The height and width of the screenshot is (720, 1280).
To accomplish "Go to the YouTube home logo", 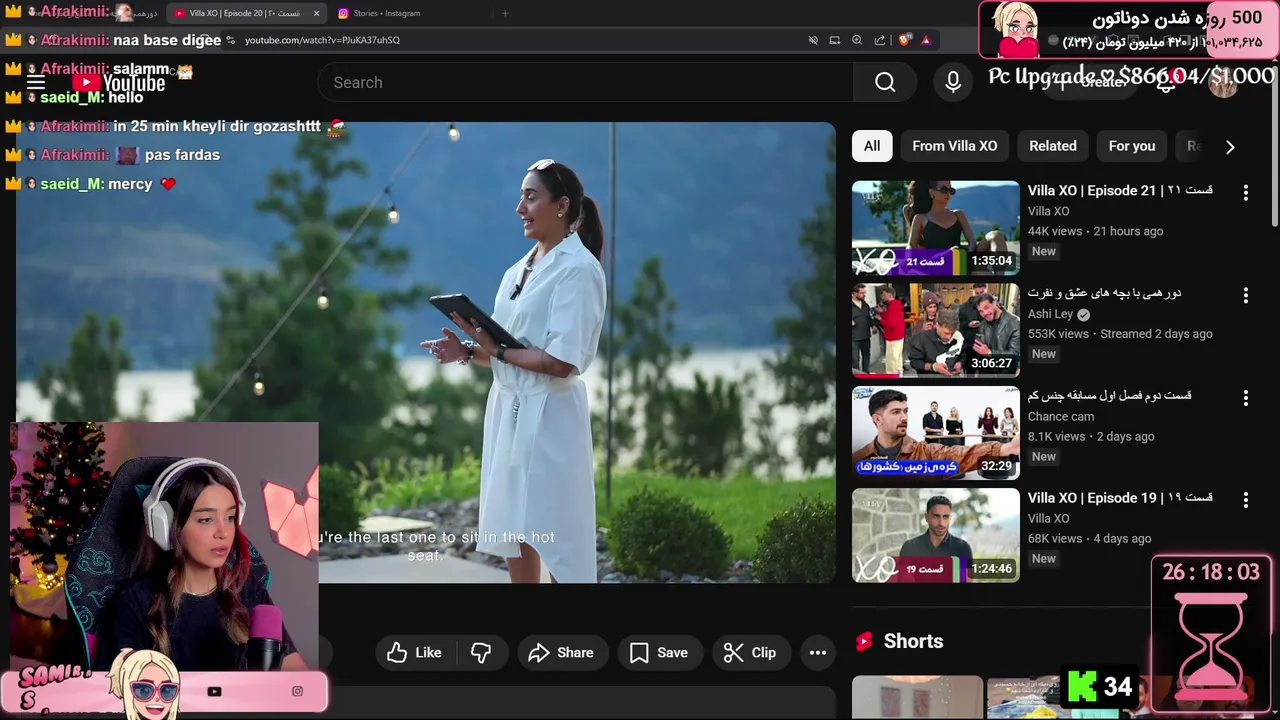I will 119,83.
